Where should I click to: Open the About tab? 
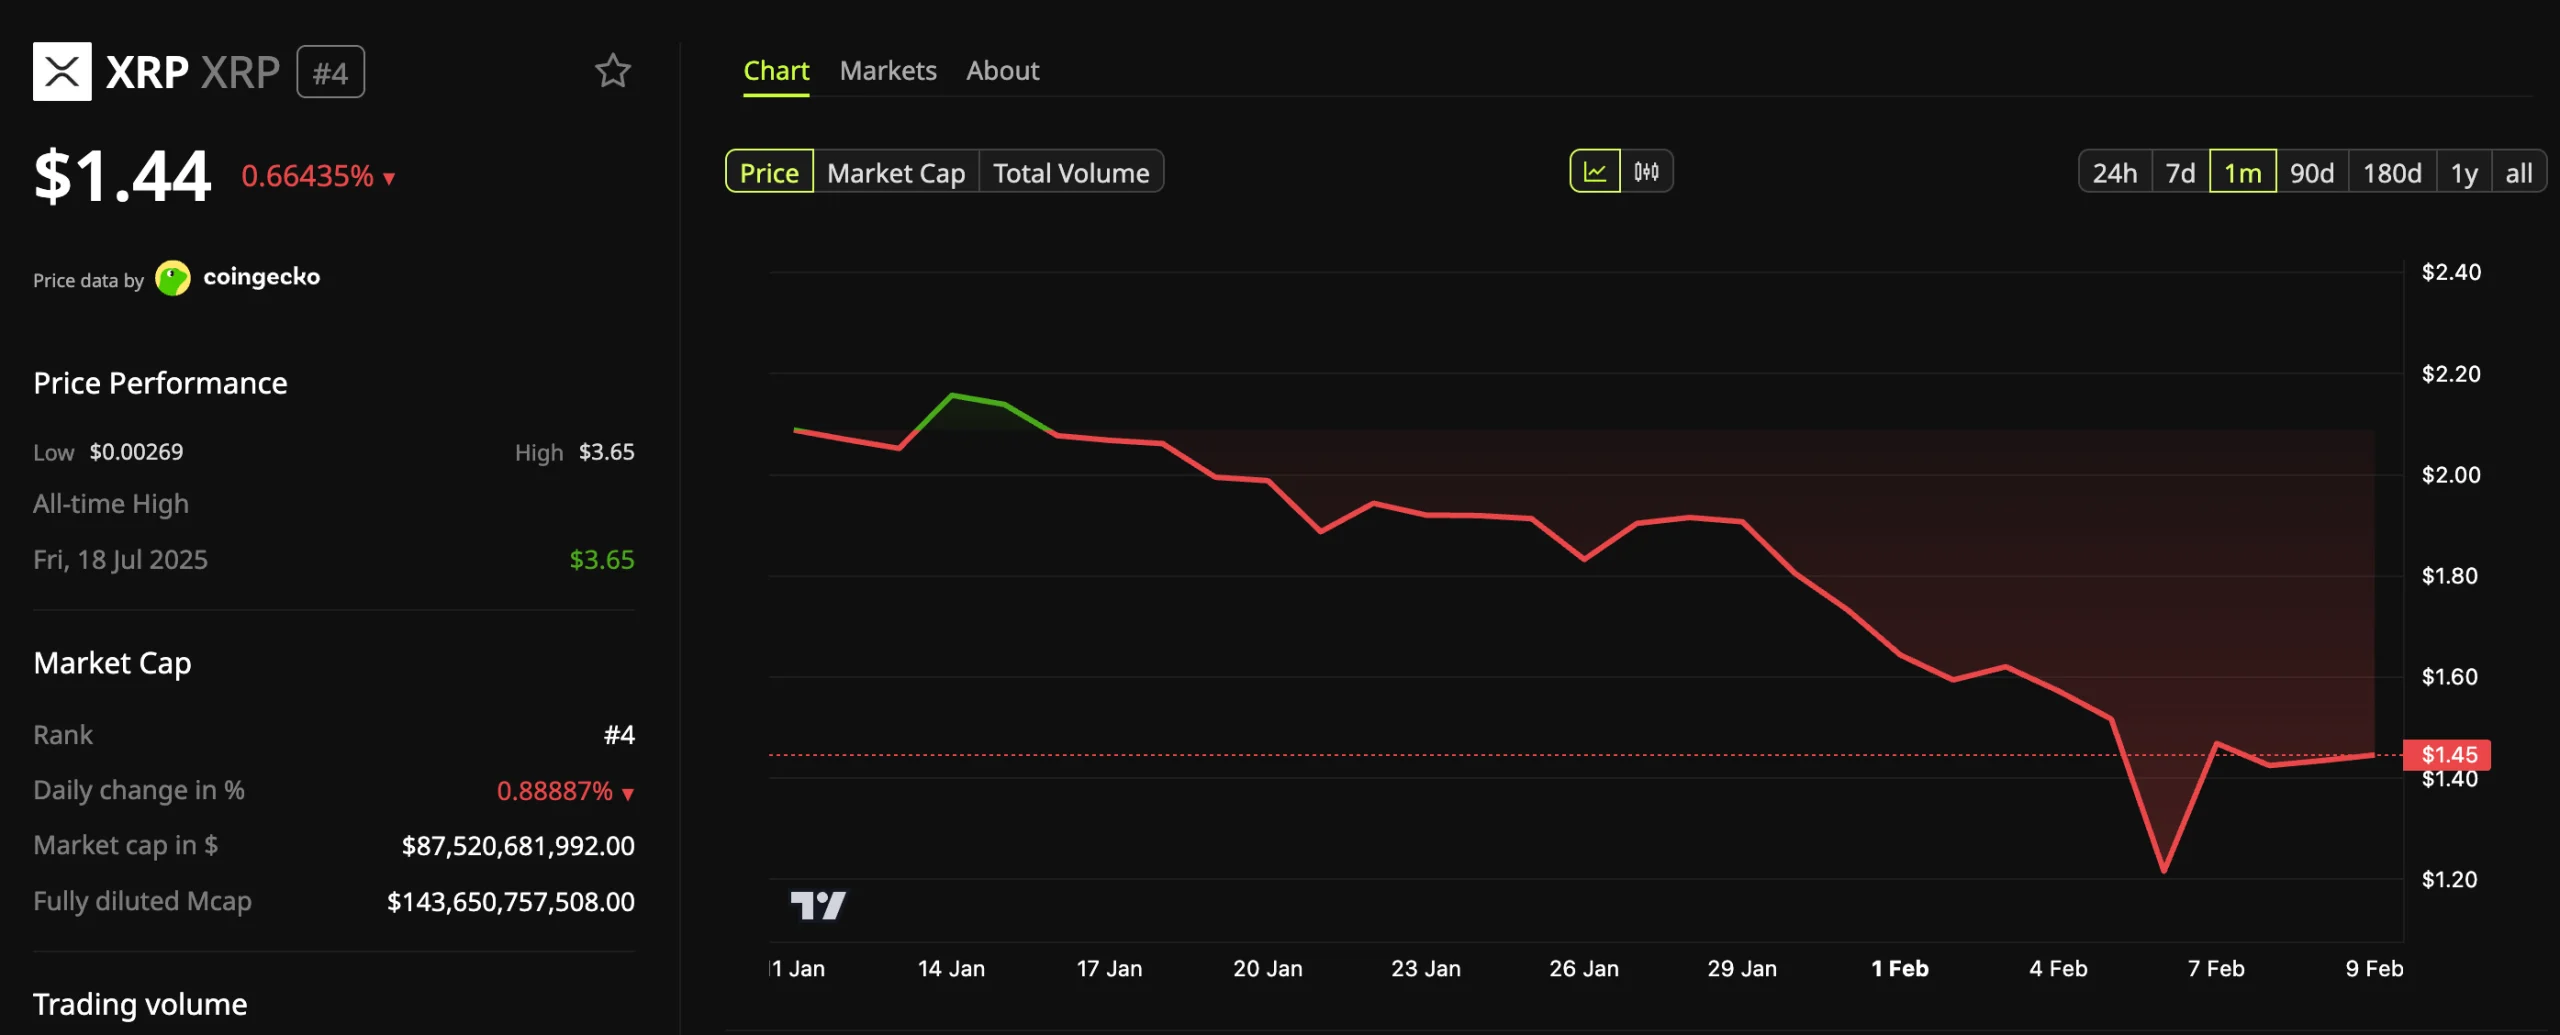click(x=1002, y=70)
